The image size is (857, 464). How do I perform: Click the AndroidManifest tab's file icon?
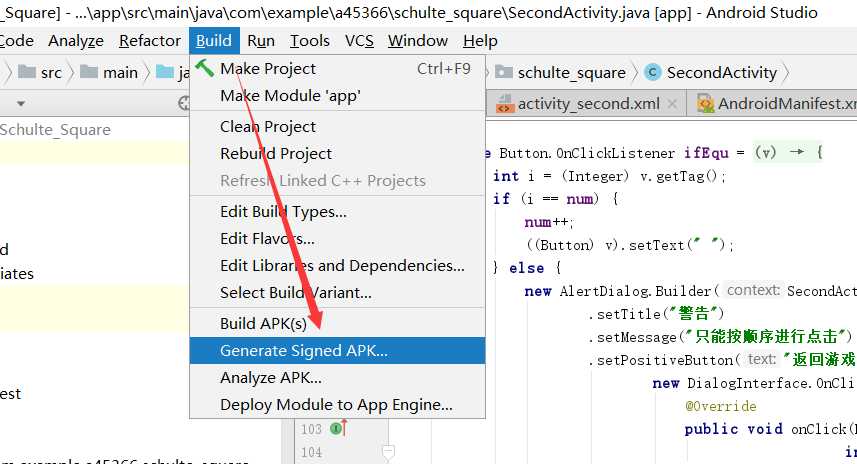click(704, 104)
